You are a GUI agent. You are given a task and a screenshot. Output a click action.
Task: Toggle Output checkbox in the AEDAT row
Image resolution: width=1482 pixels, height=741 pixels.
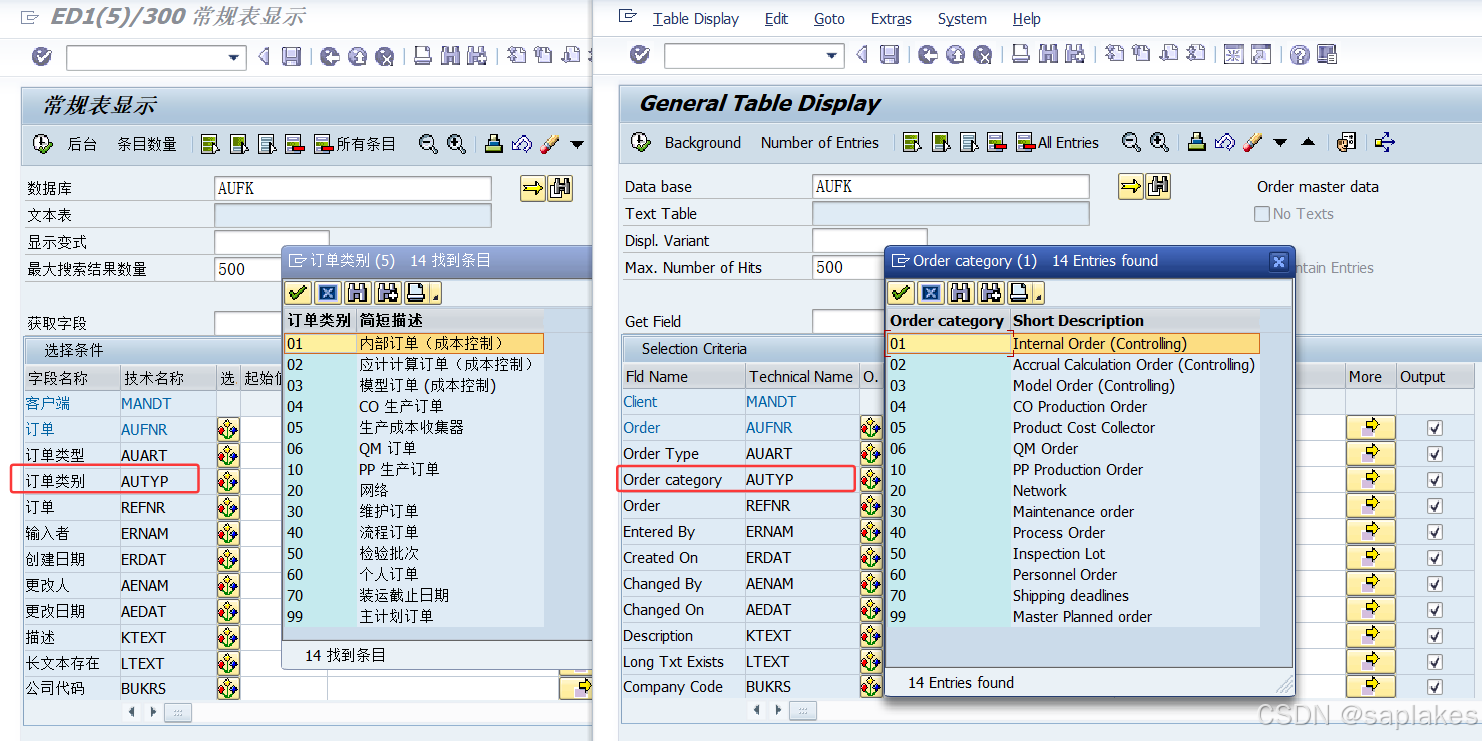tap(1435, 610)
